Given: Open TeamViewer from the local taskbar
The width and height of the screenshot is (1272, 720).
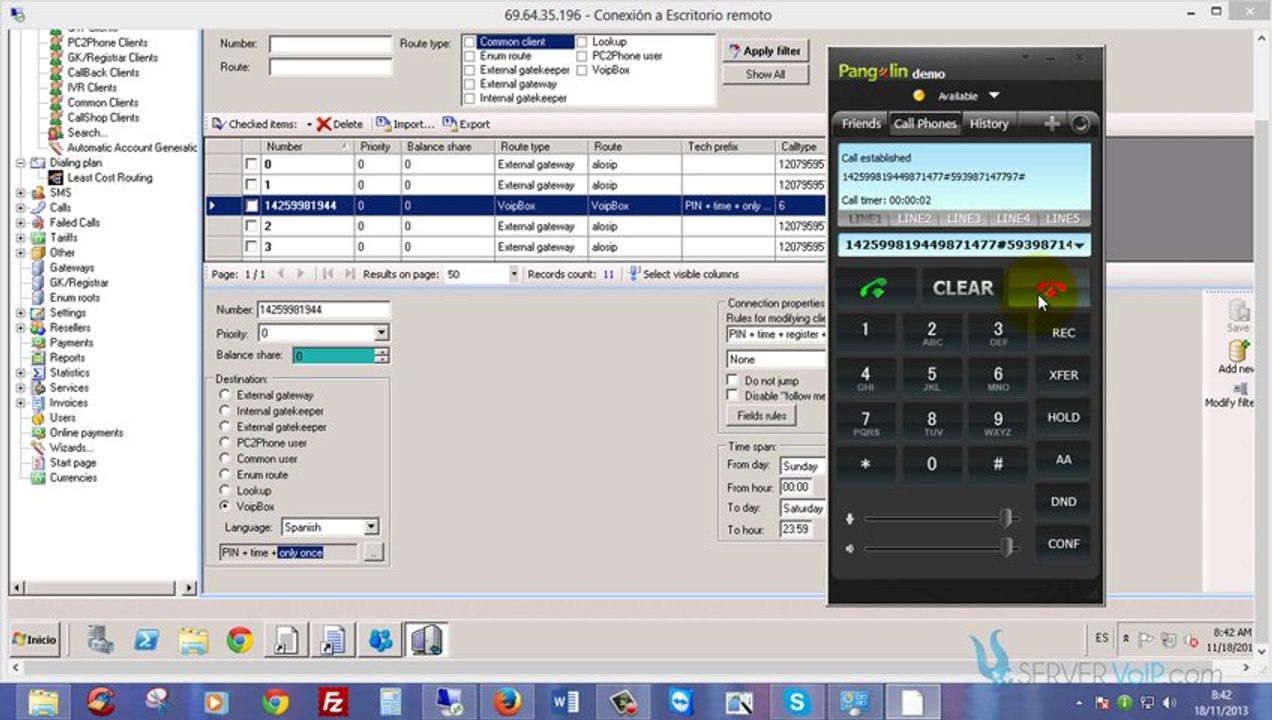Looking at the screenshot, I should coord(681,701).
